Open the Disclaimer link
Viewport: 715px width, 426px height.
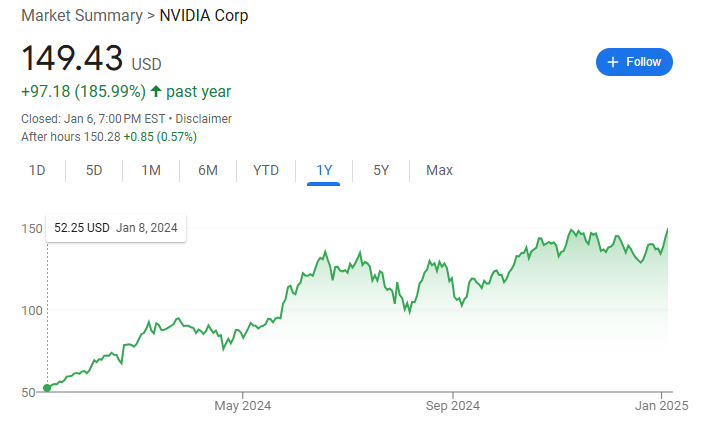(204, 118)
